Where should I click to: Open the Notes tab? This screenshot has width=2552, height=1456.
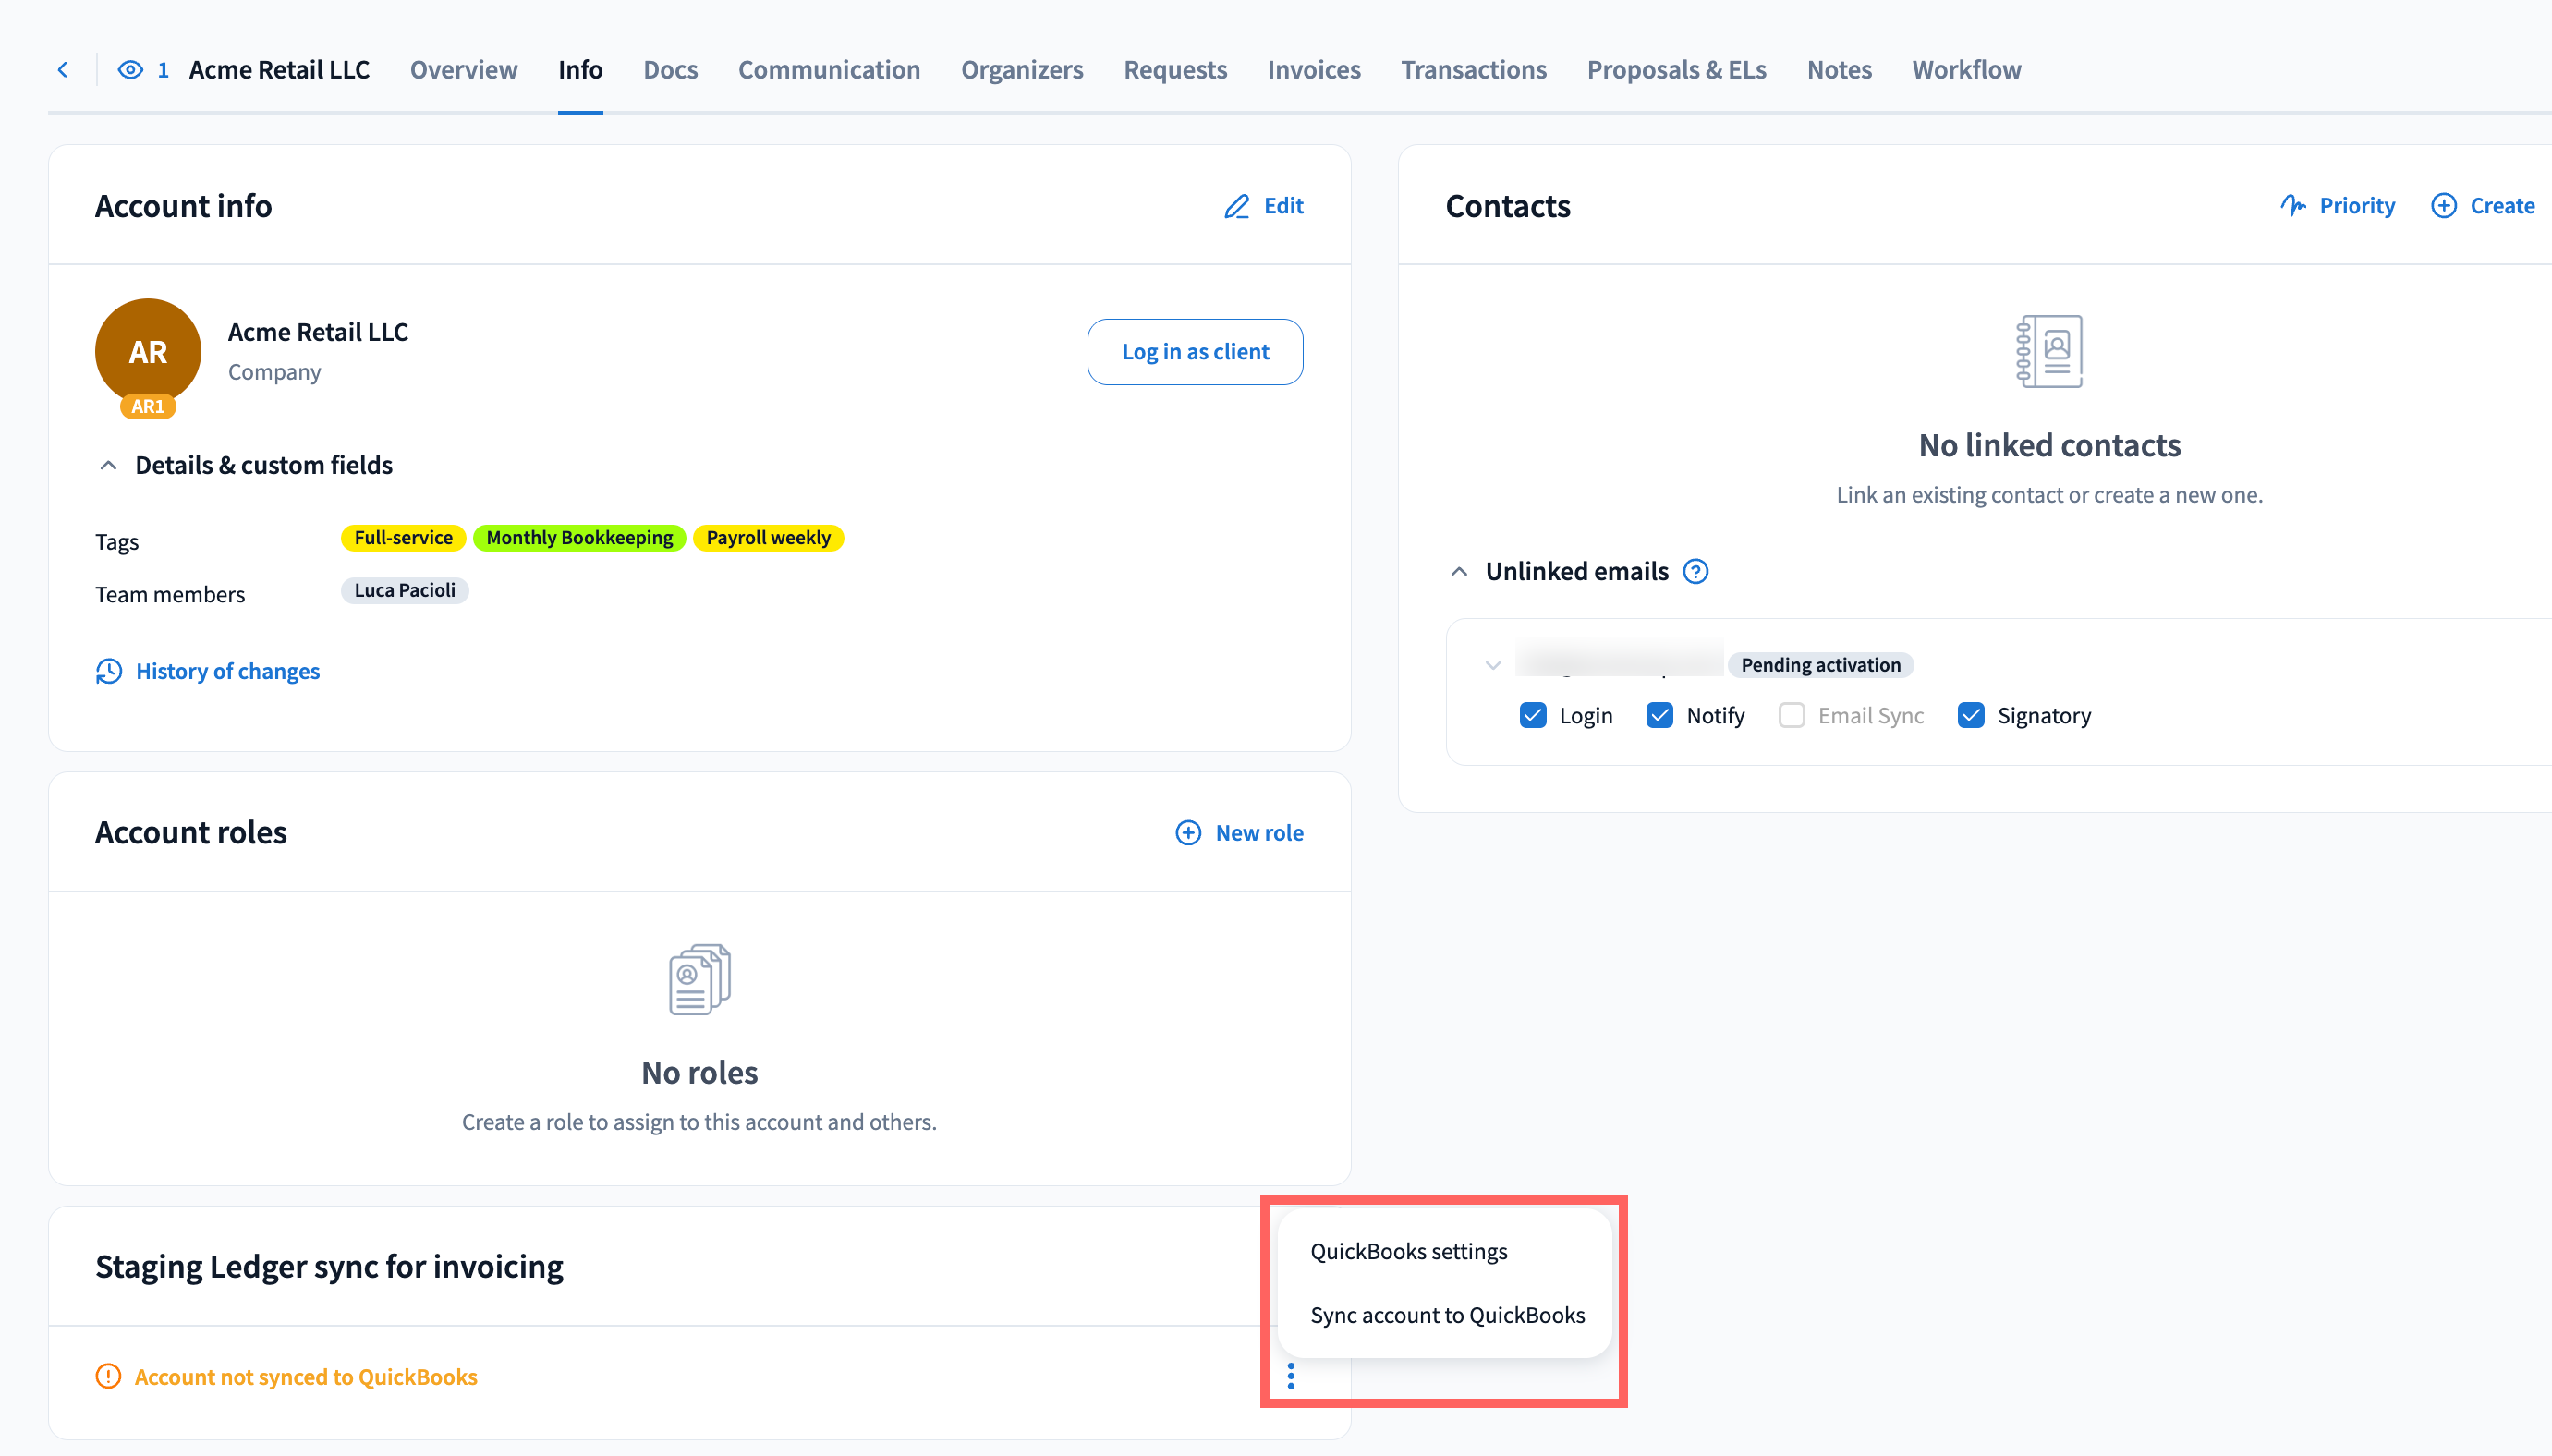tap(1840, 69)
